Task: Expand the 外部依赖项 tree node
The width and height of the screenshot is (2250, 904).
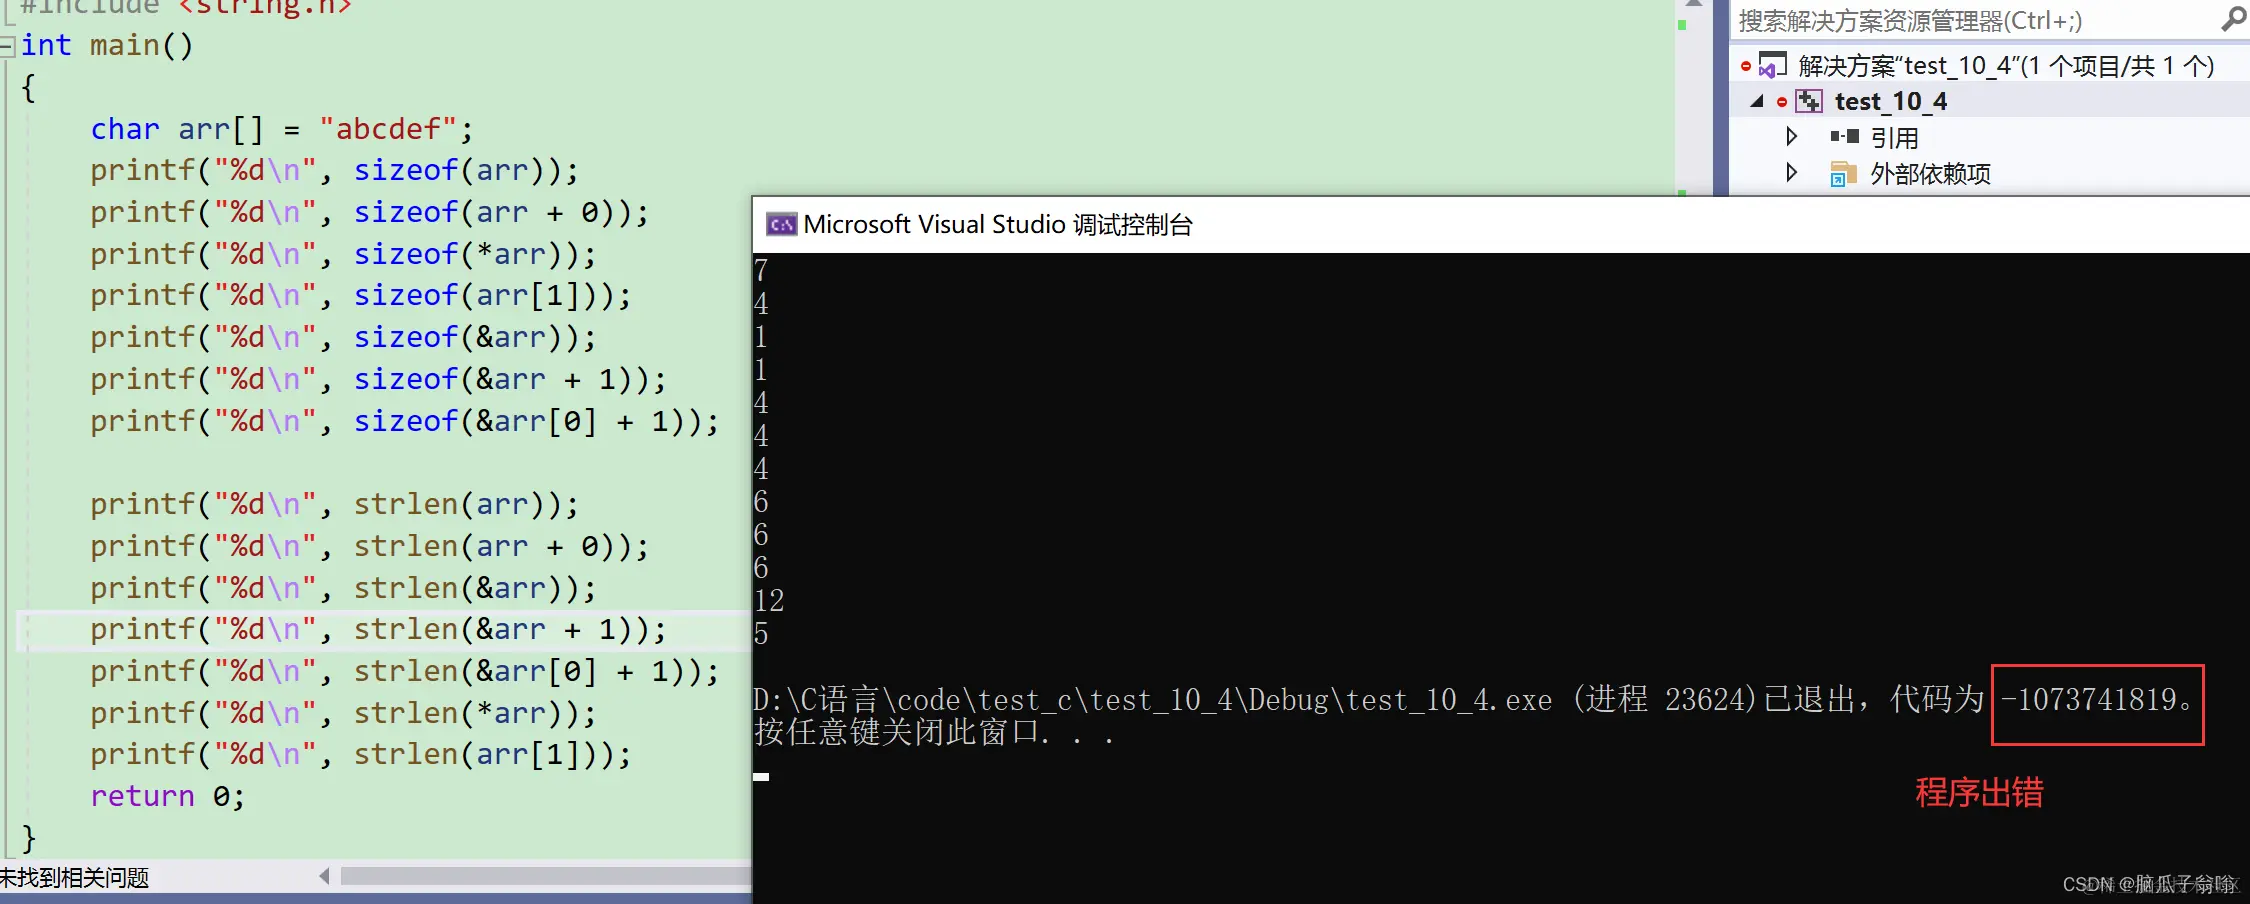Action: pos(1791,172)
